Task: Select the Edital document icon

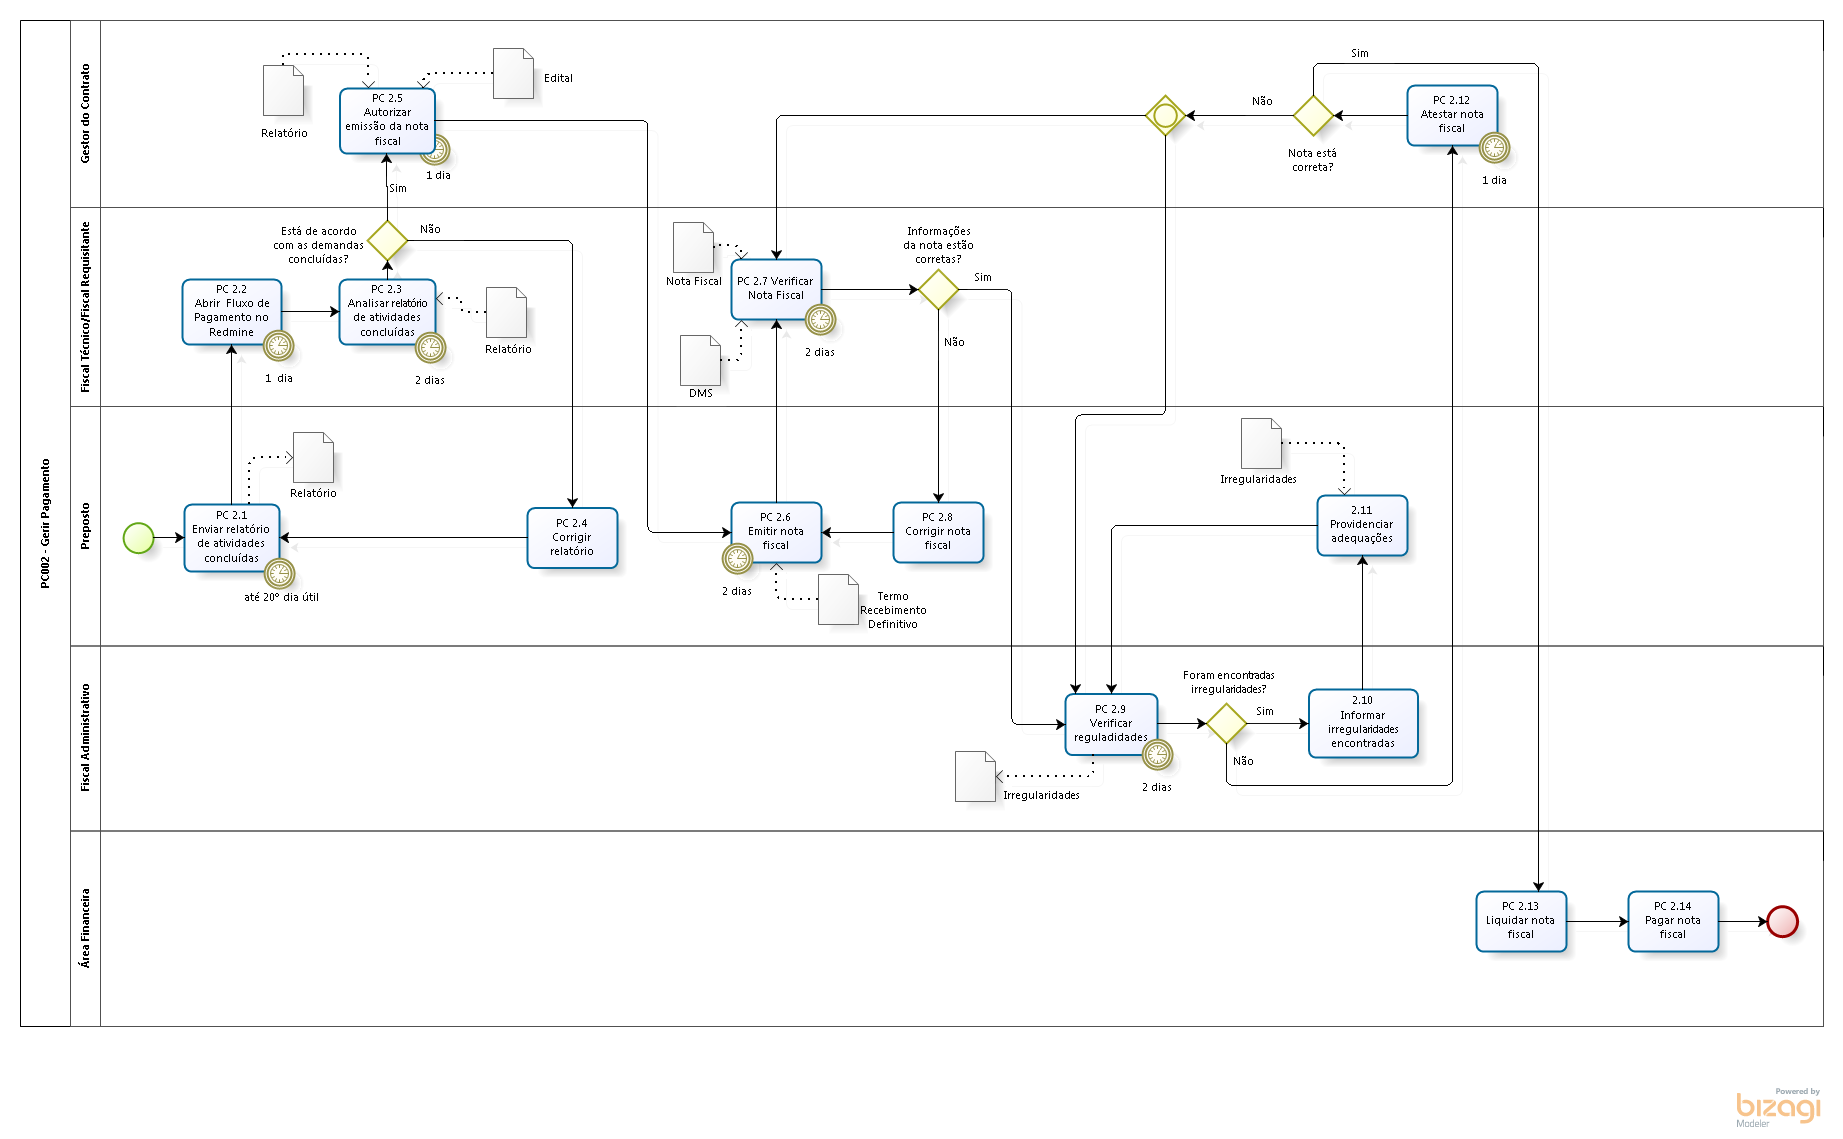Action: coord(513,74)
